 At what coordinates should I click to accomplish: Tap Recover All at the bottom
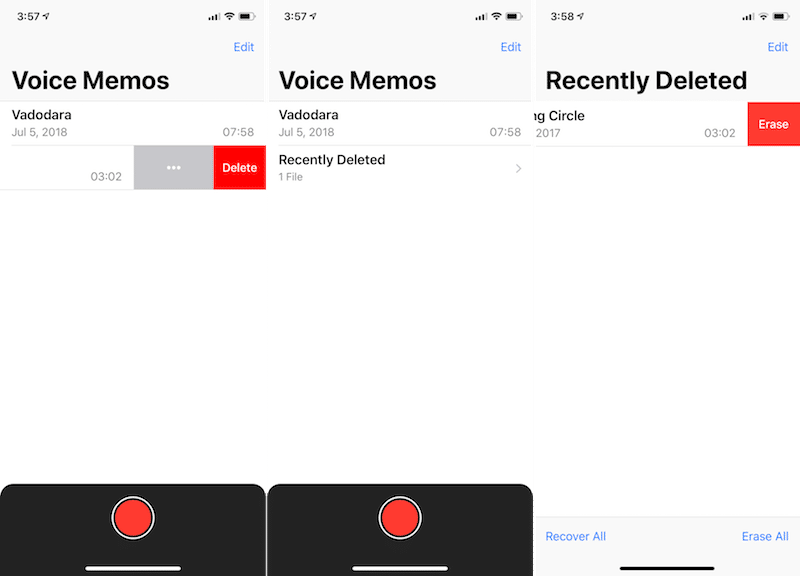tap(575, 536)
